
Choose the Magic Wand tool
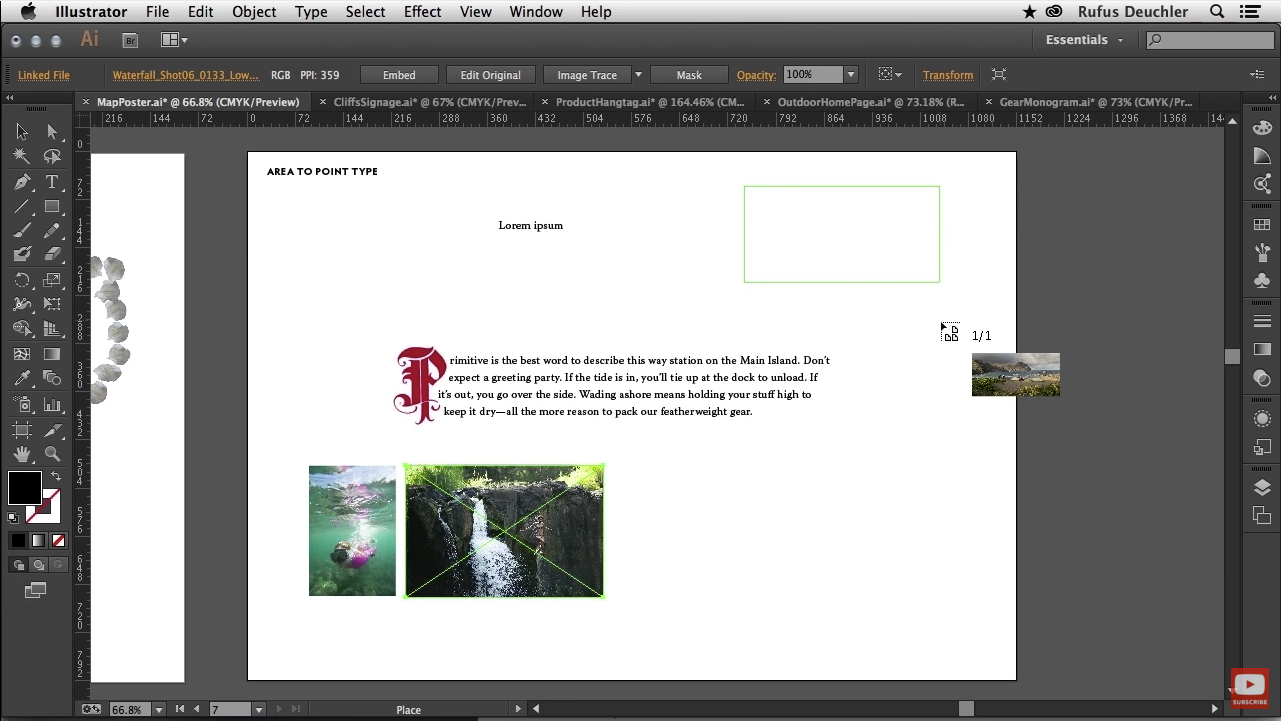pos(22,157)
